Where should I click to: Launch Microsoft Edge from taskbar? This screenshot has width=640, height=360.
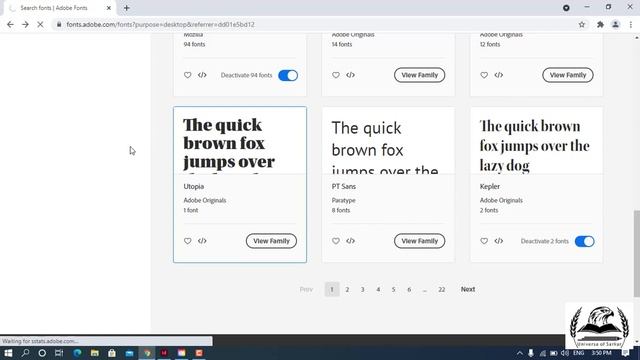77,353
